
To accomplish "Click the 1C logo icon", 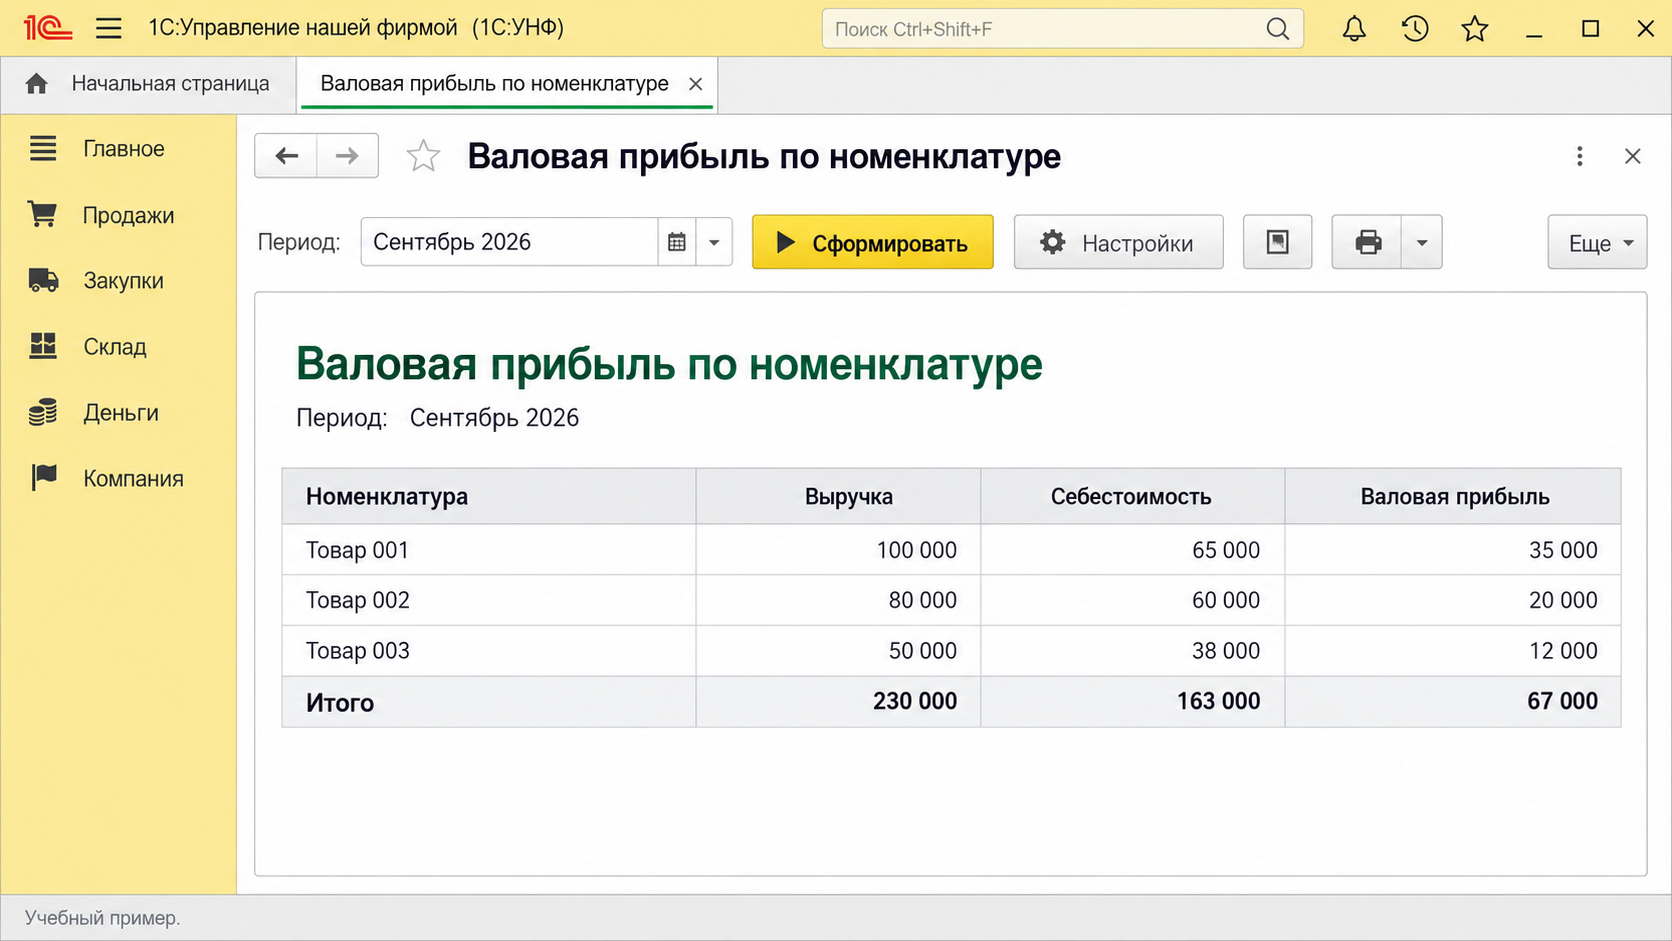I will tap(48, 28).
